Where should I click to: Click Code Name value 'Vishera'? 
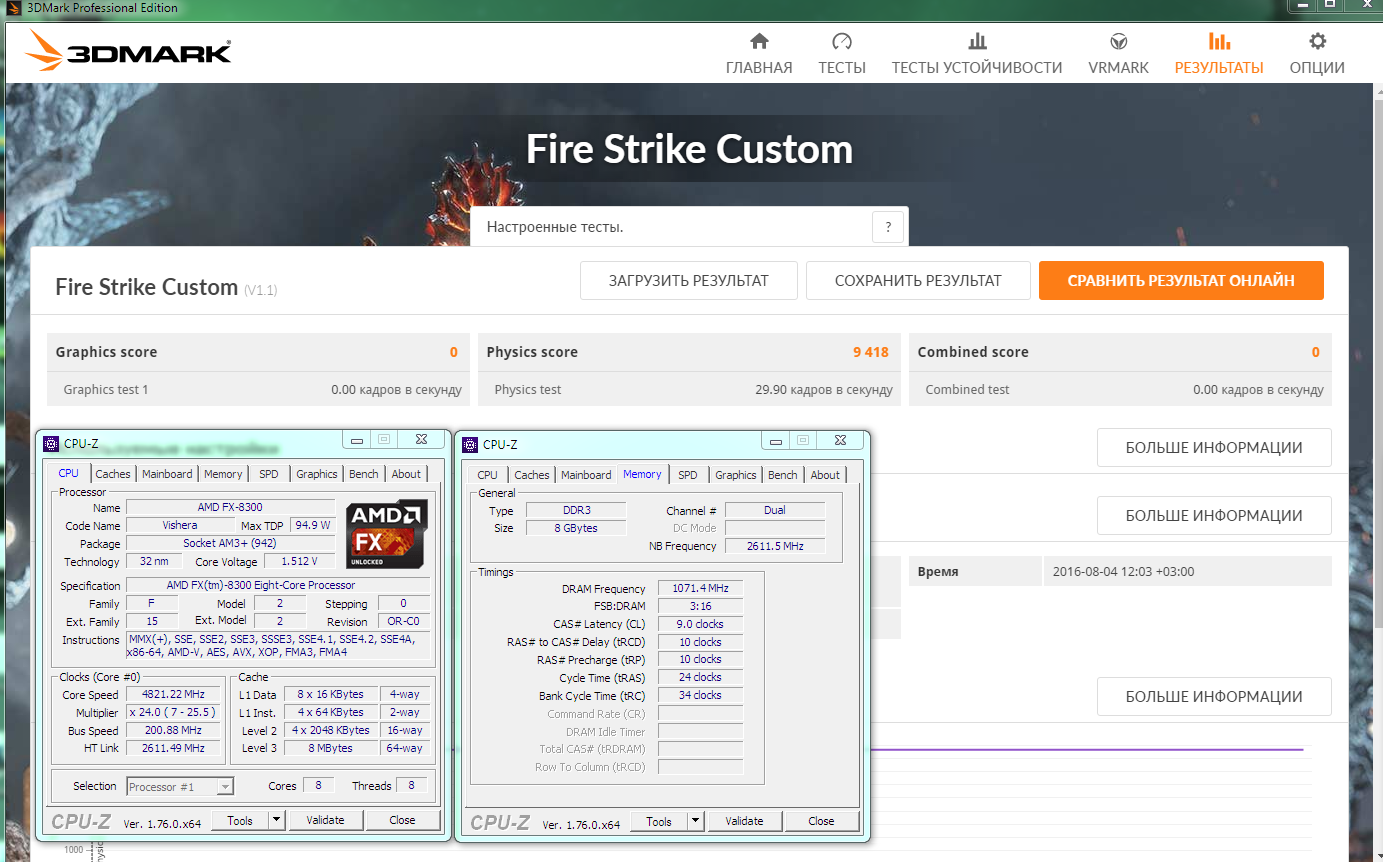click(x=180, y=525)
